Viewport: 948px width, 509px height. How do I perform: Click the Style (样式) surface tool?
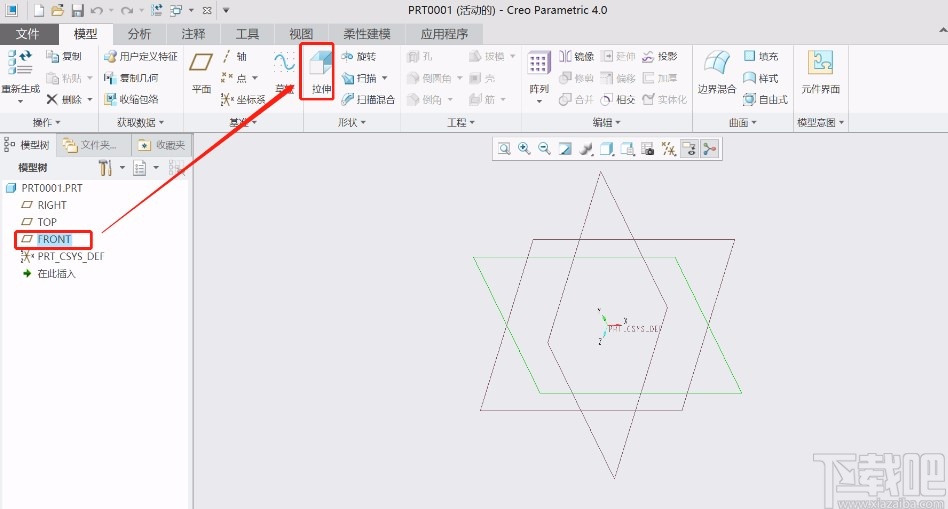point(760,78)
